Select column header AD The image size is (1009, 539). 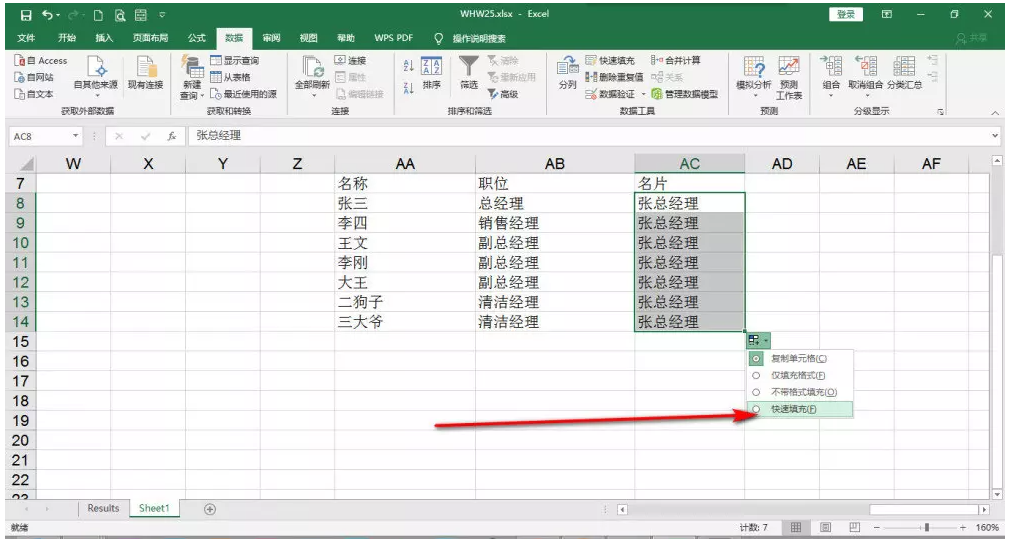pyautogui.click(x=782, y=164)
